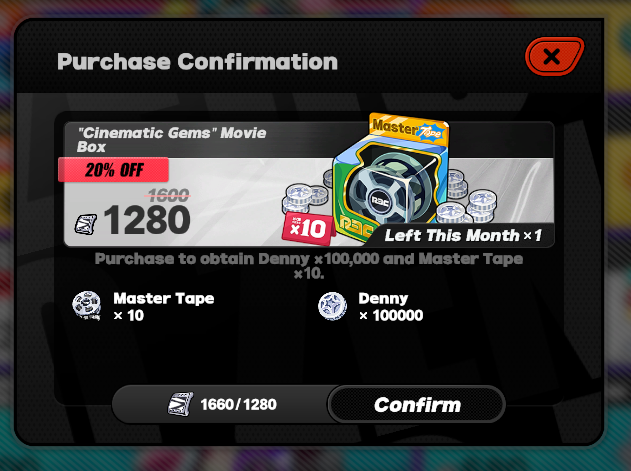Click the Confirm purchase button
631x471 pixels.
tap(417, 405)
